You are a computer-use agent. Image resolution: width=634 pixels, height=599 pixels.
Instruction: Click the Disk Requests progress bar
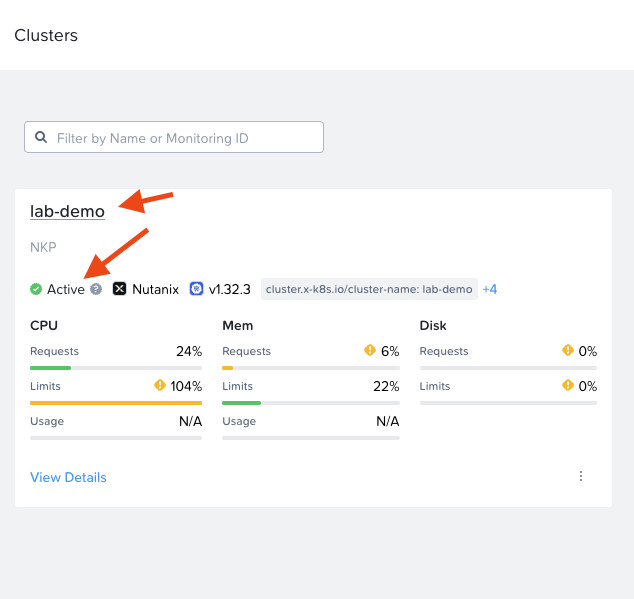pyautogui.click(x=508, y=368)
